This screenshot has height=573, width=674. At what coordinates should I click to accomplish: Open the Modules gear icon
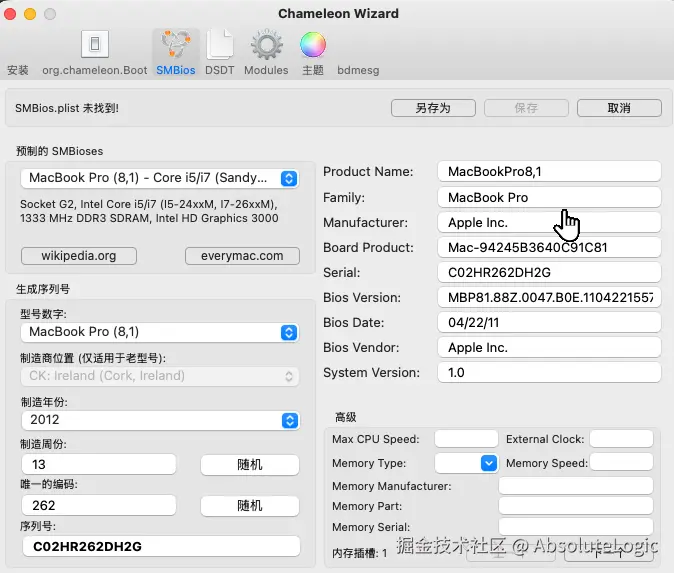click(267, 44)
